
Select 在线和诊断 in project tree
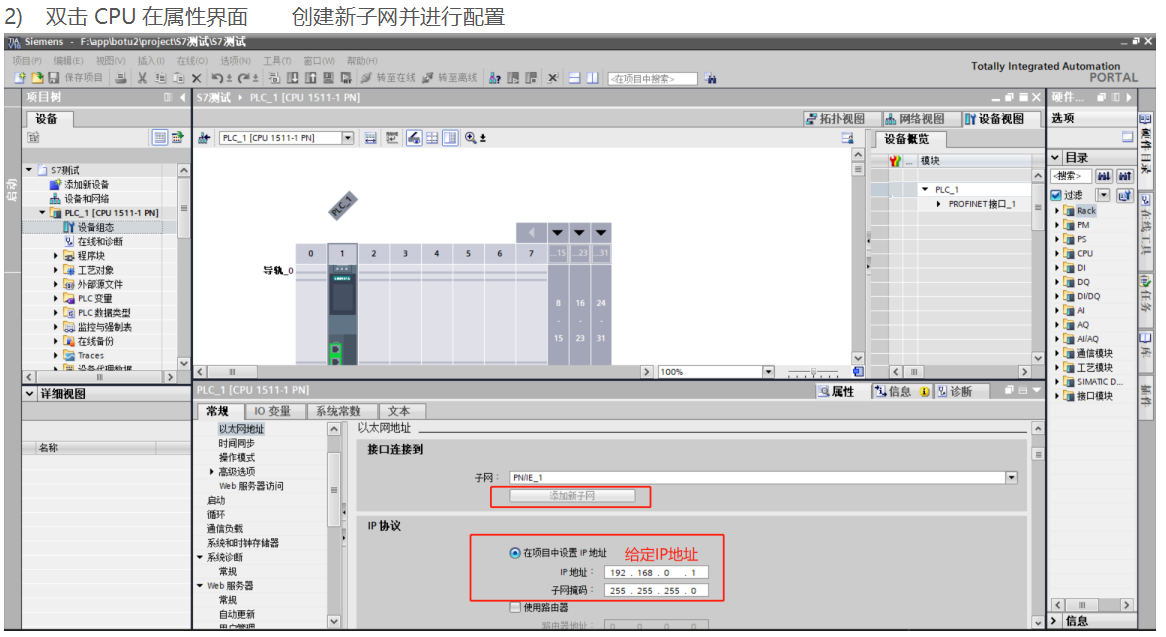(x=100, y=242)
